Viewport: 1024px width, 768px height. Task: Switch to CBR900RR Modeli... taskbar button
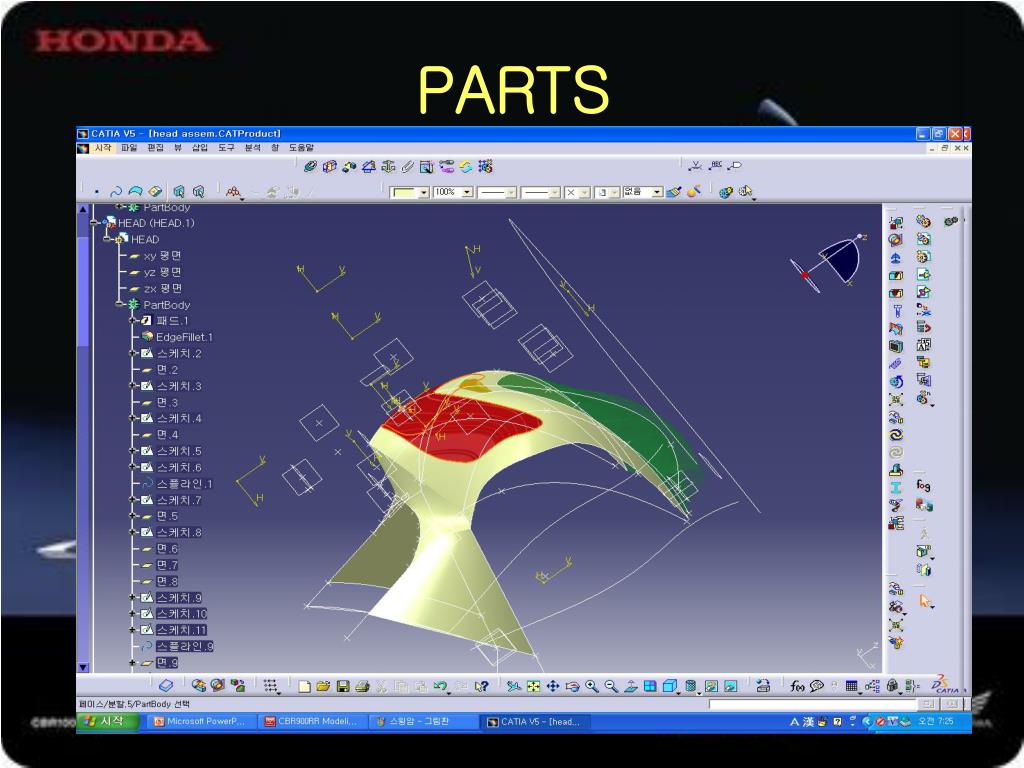[x=312, y=722]
